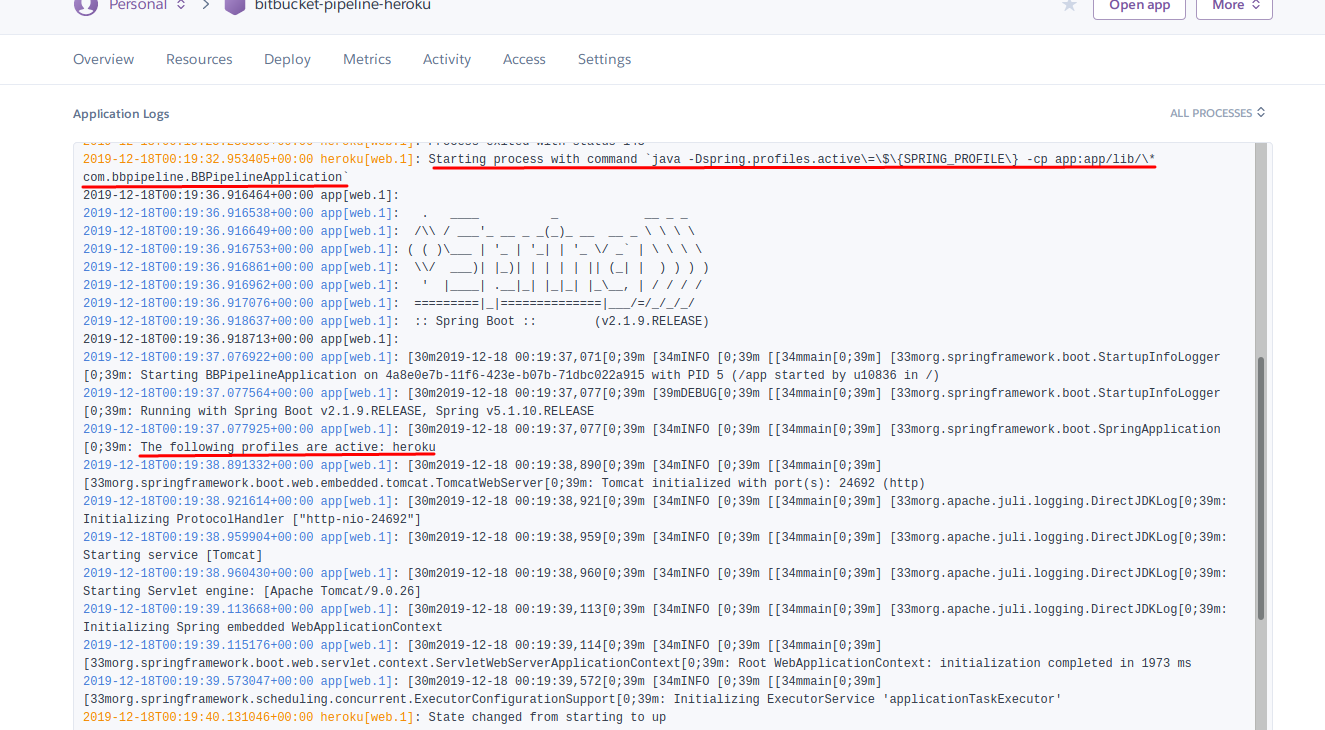Switch to the Resources tab
The width and height of the screenshot is (1325, 730).
[x=198, y=59]
